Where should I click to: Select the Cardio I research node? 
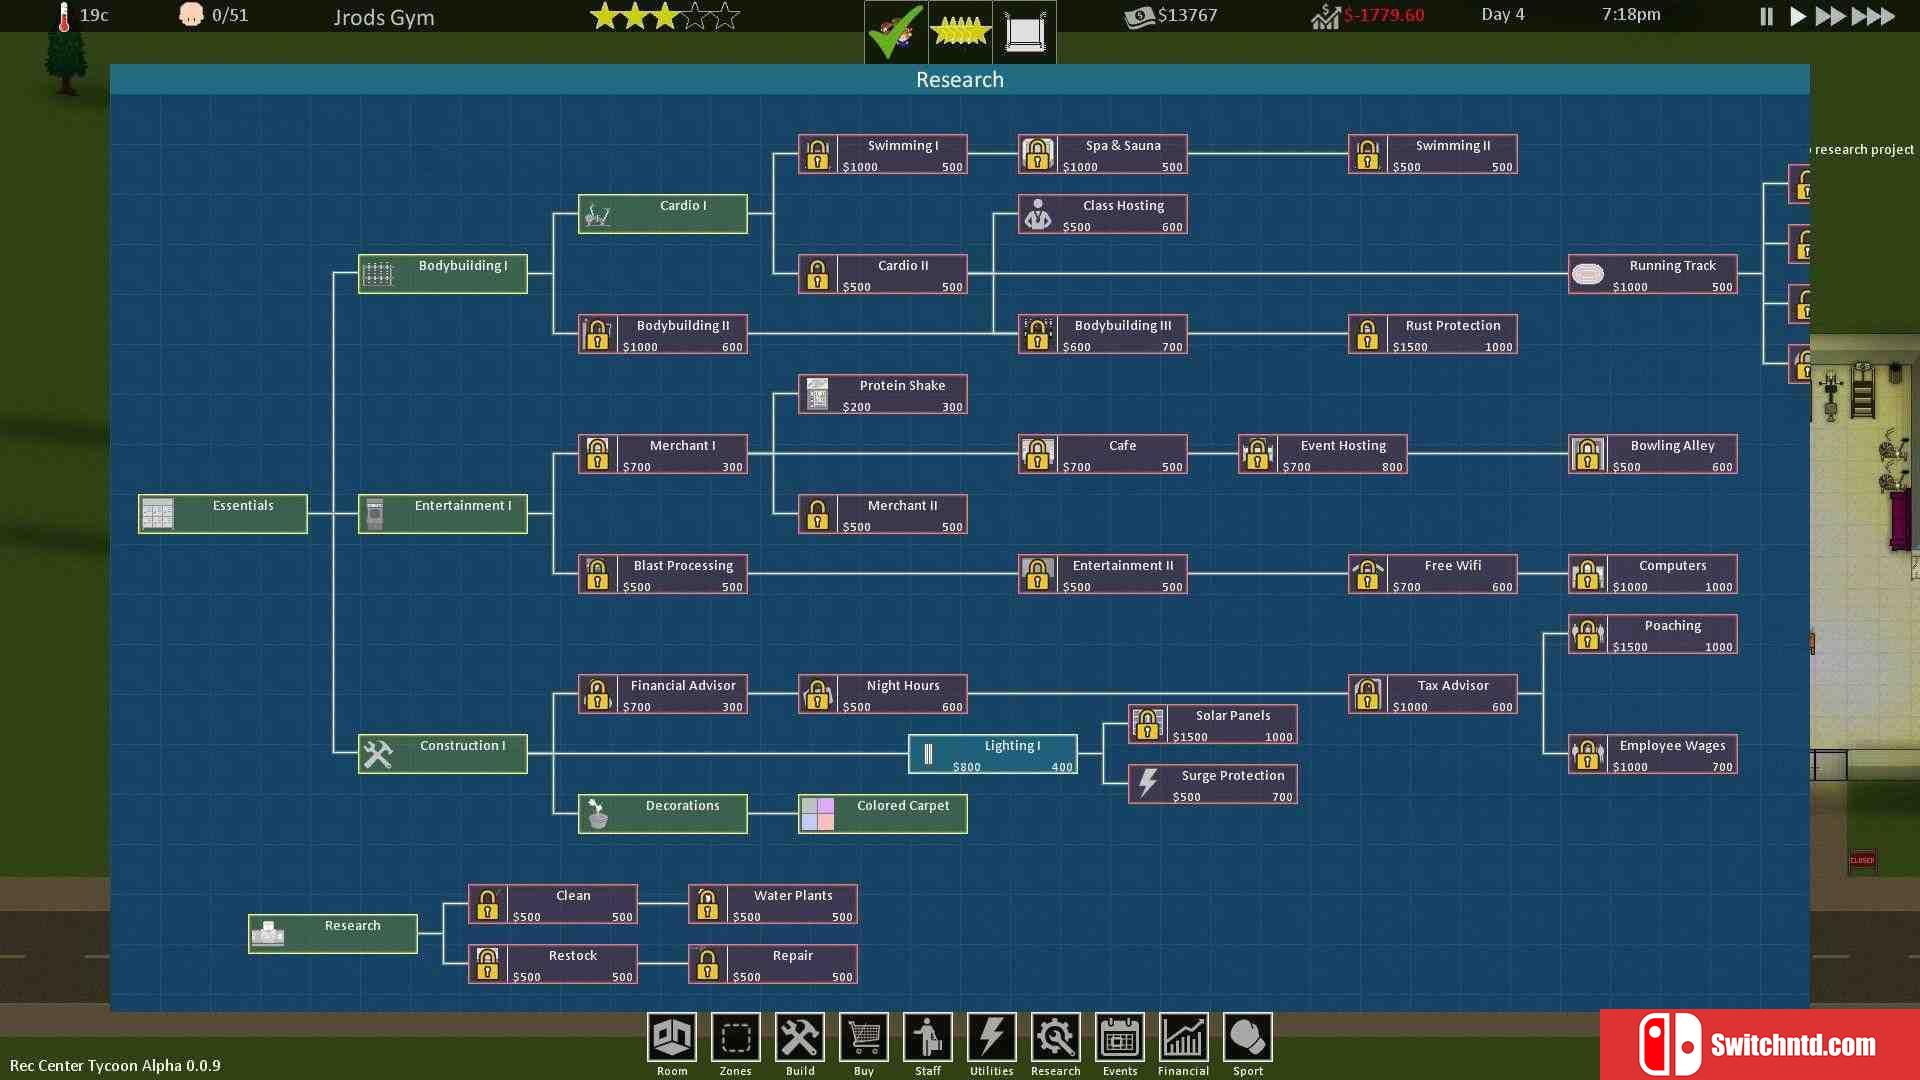click(662, 214)
